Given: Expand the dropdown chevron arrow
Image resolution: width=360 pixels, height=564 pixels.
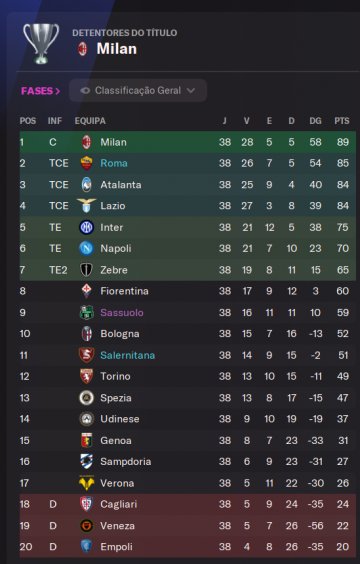Looking at the screenshot, I should (x=191, y=91).
